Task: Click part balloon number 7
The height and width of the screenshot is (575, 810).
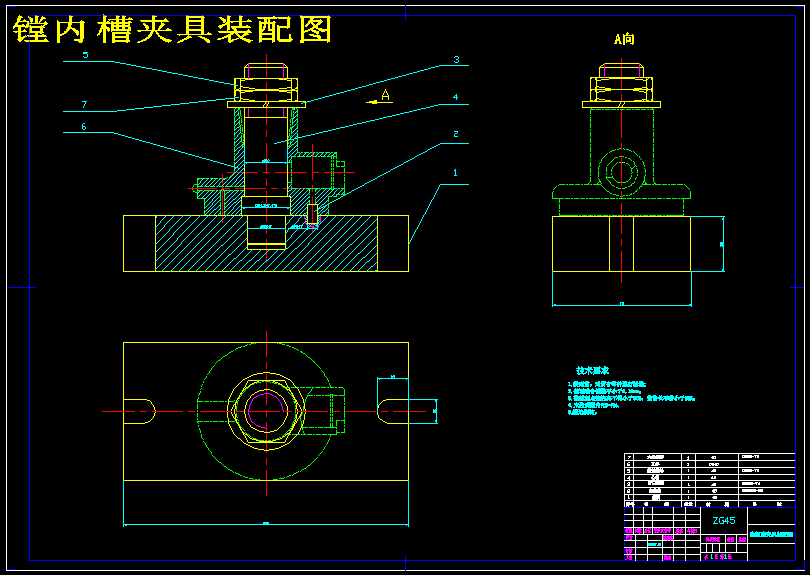Action: click(x=84, y=104)
